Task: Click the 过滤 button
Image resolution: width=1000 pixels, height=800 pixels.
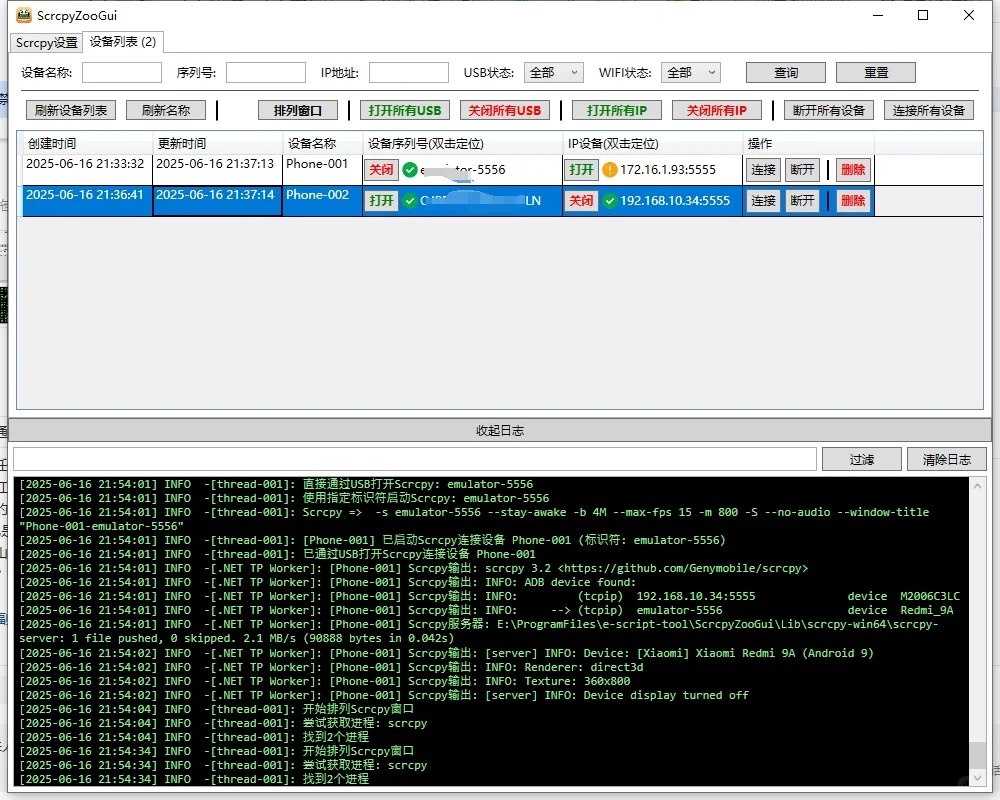Action: coord(862,459)
